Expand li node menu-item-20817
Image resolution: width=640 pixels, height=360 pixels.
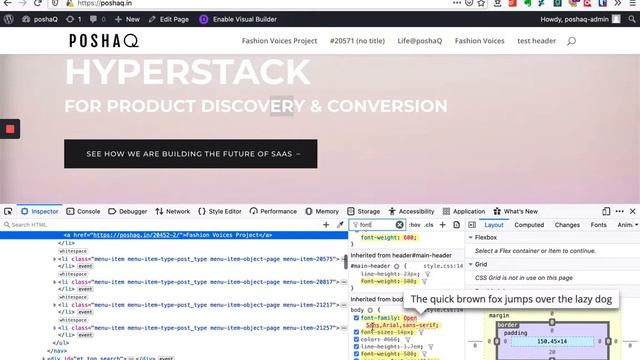(x=55, y=282)
